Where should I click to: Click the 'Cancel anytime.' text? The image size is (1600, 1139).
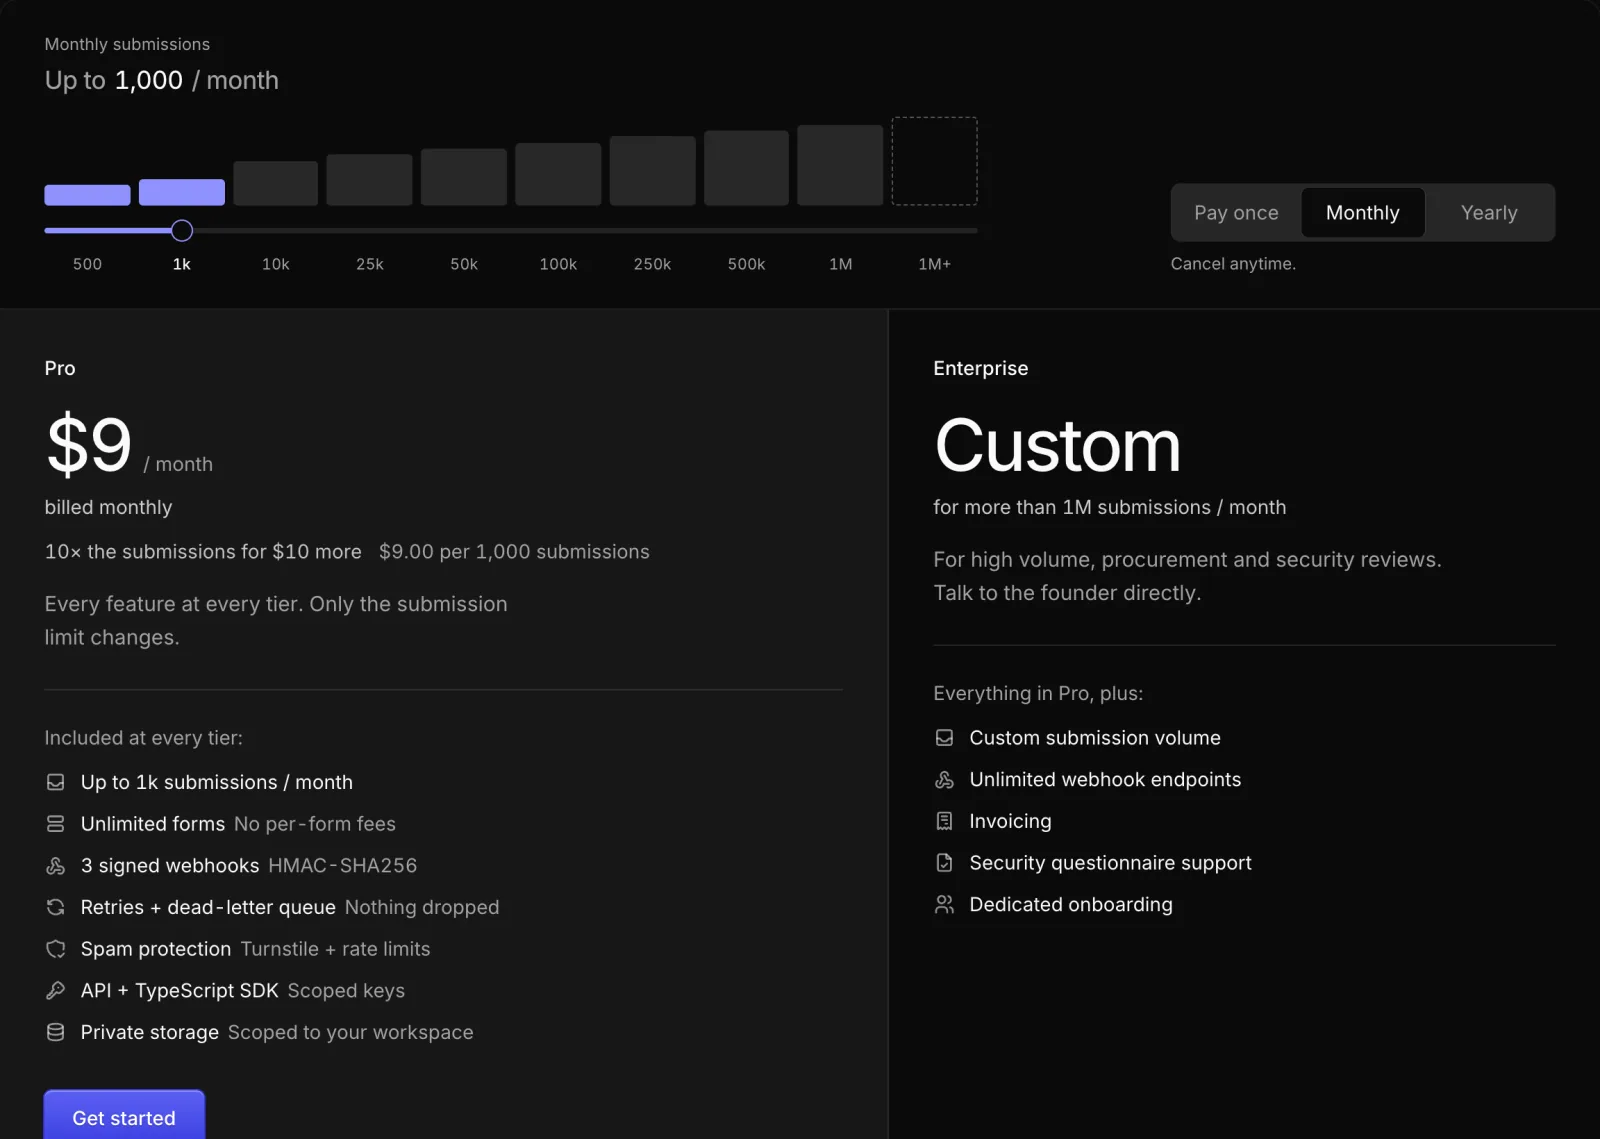1233,264
